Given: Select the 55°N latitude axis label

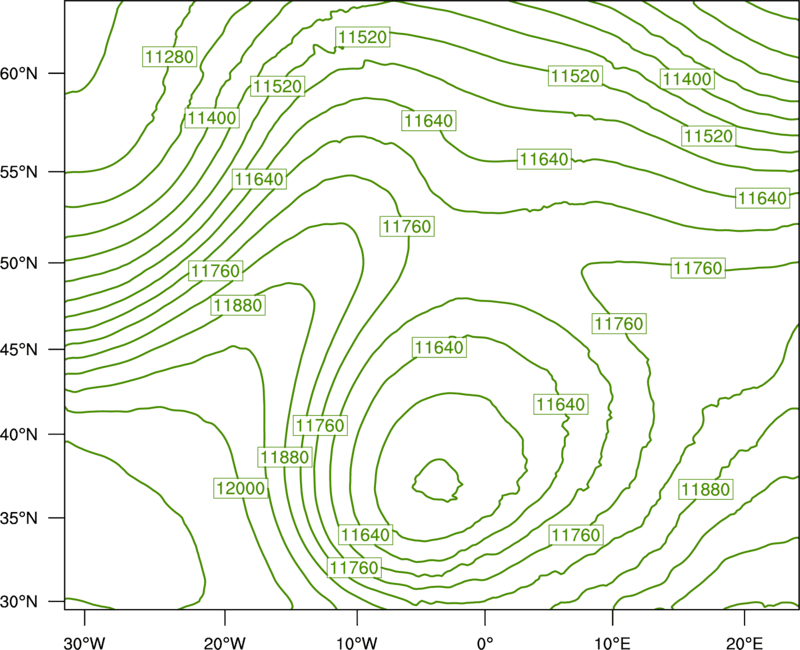Looking at the screenshot, I should click(19, 172).
